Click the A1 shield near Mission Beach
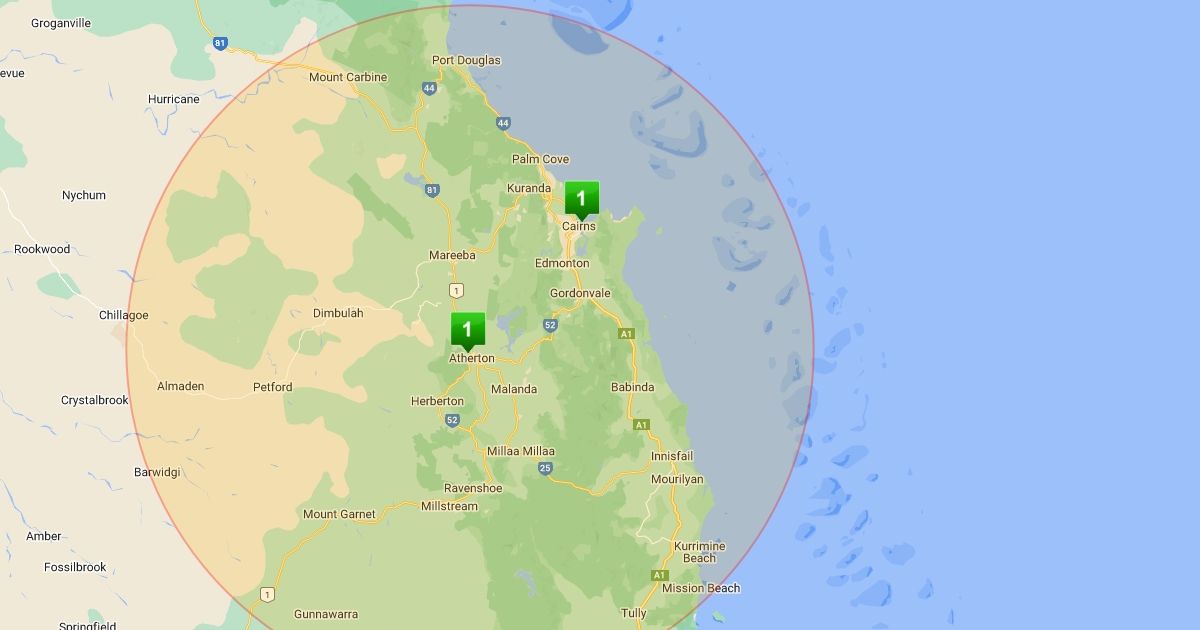 [x=659, y=575]
